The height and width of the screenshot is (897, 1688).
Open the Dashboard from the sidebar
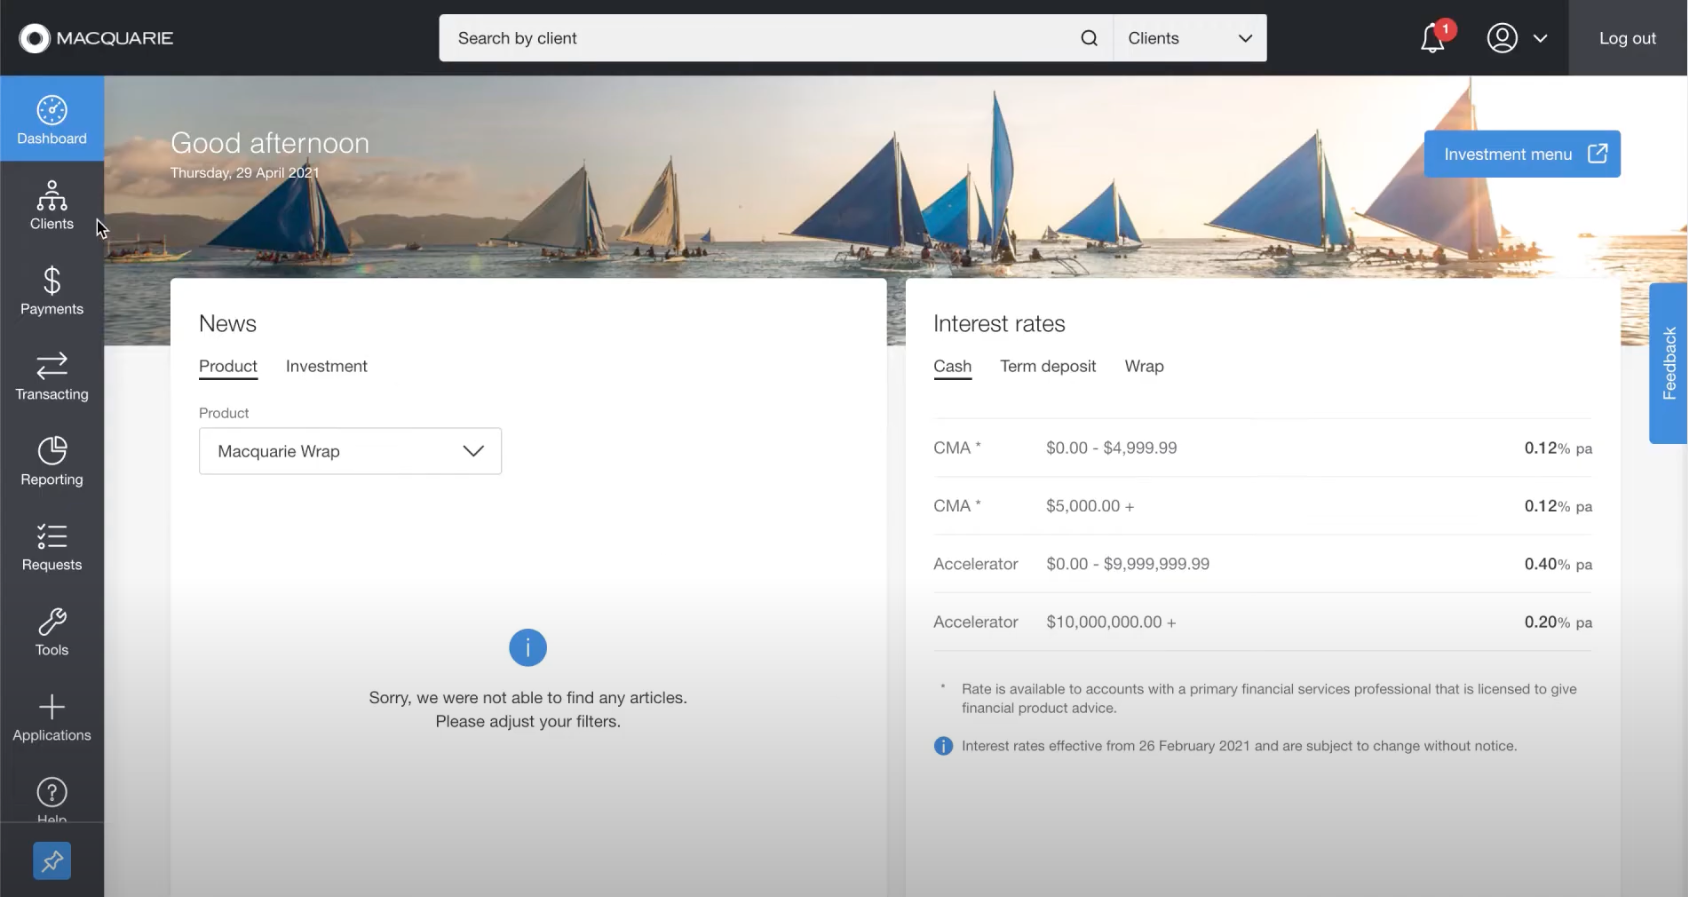click(52, 119)
